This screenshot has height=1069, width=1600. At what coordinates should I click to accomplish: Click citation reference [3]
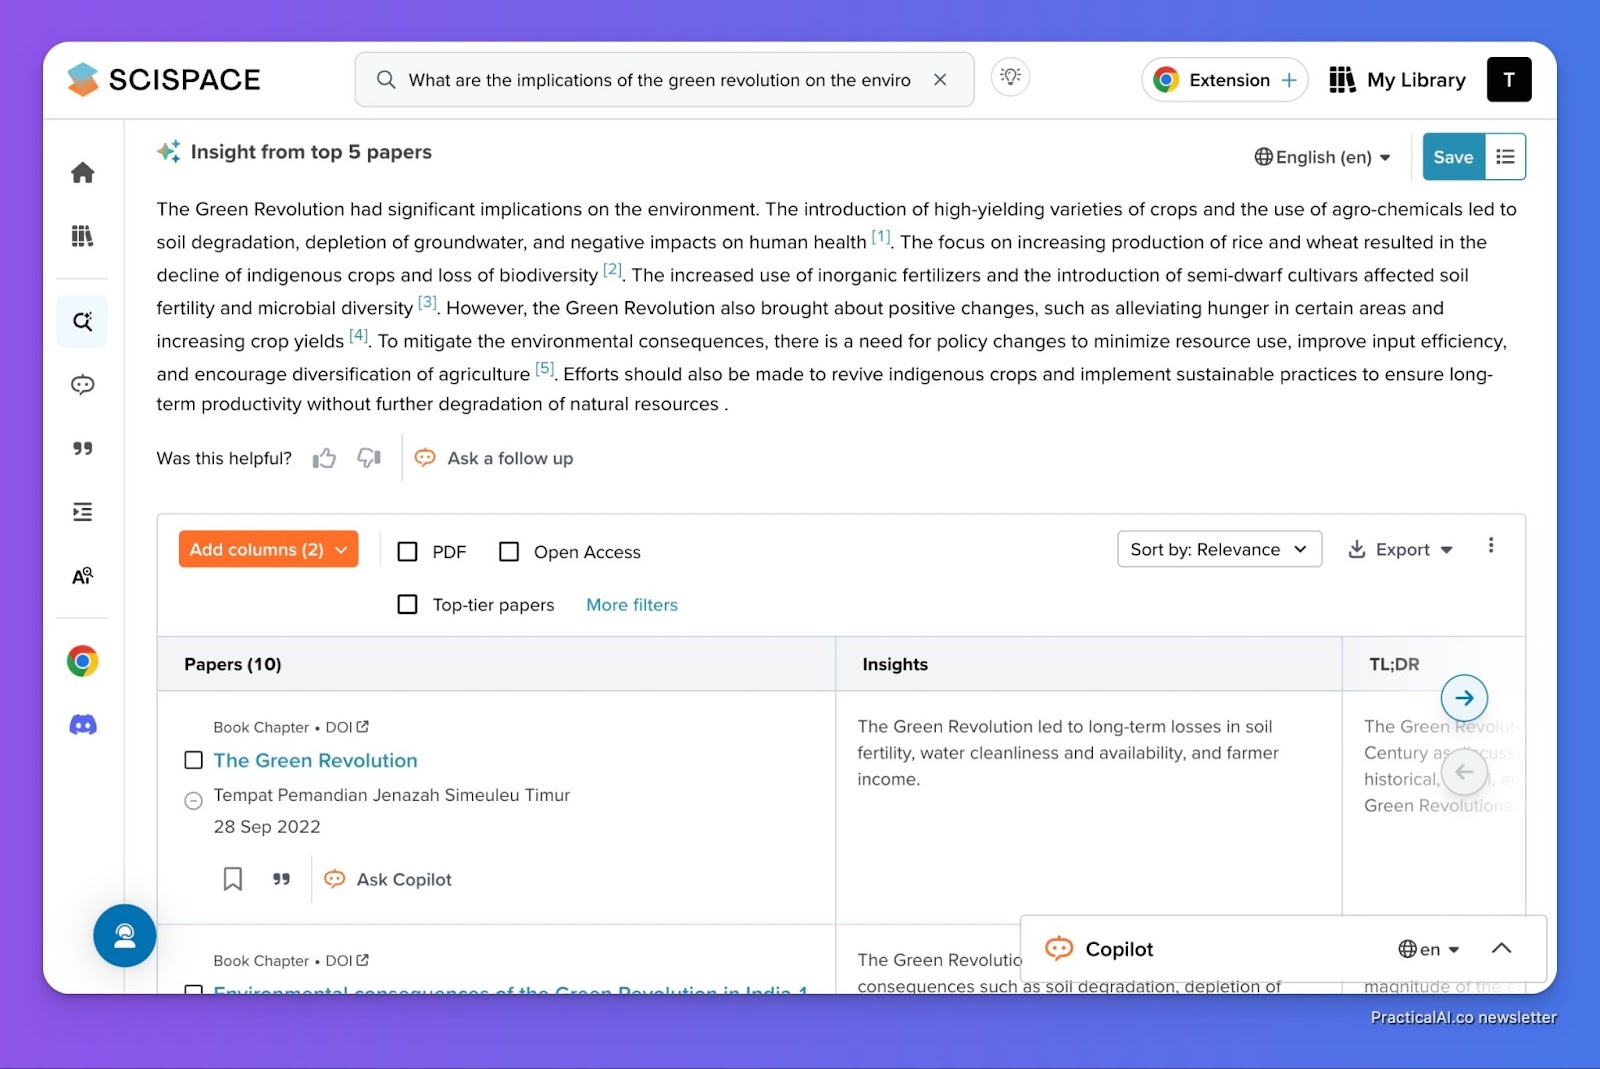(427, 302)
